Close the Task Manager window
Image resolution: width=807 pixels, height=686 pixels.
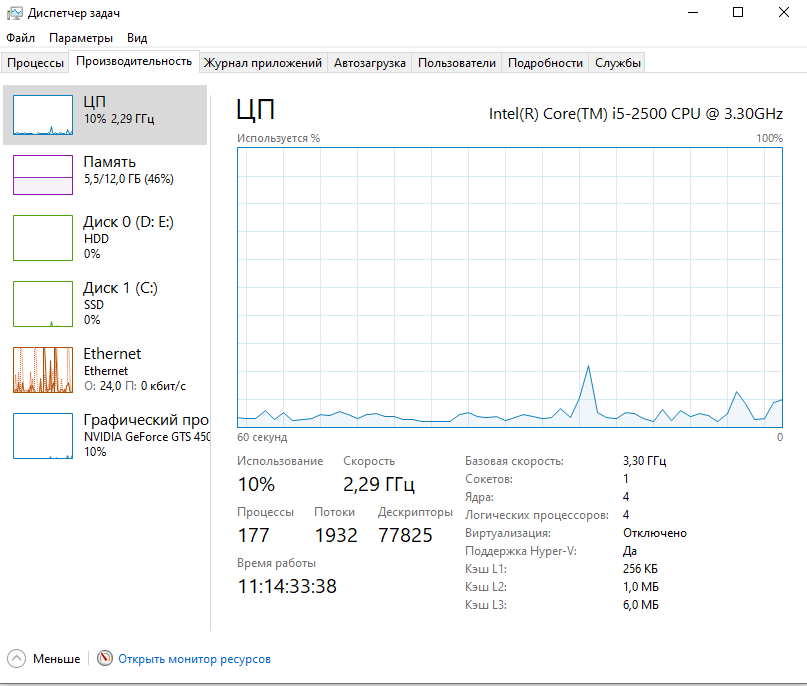(783, 12)
